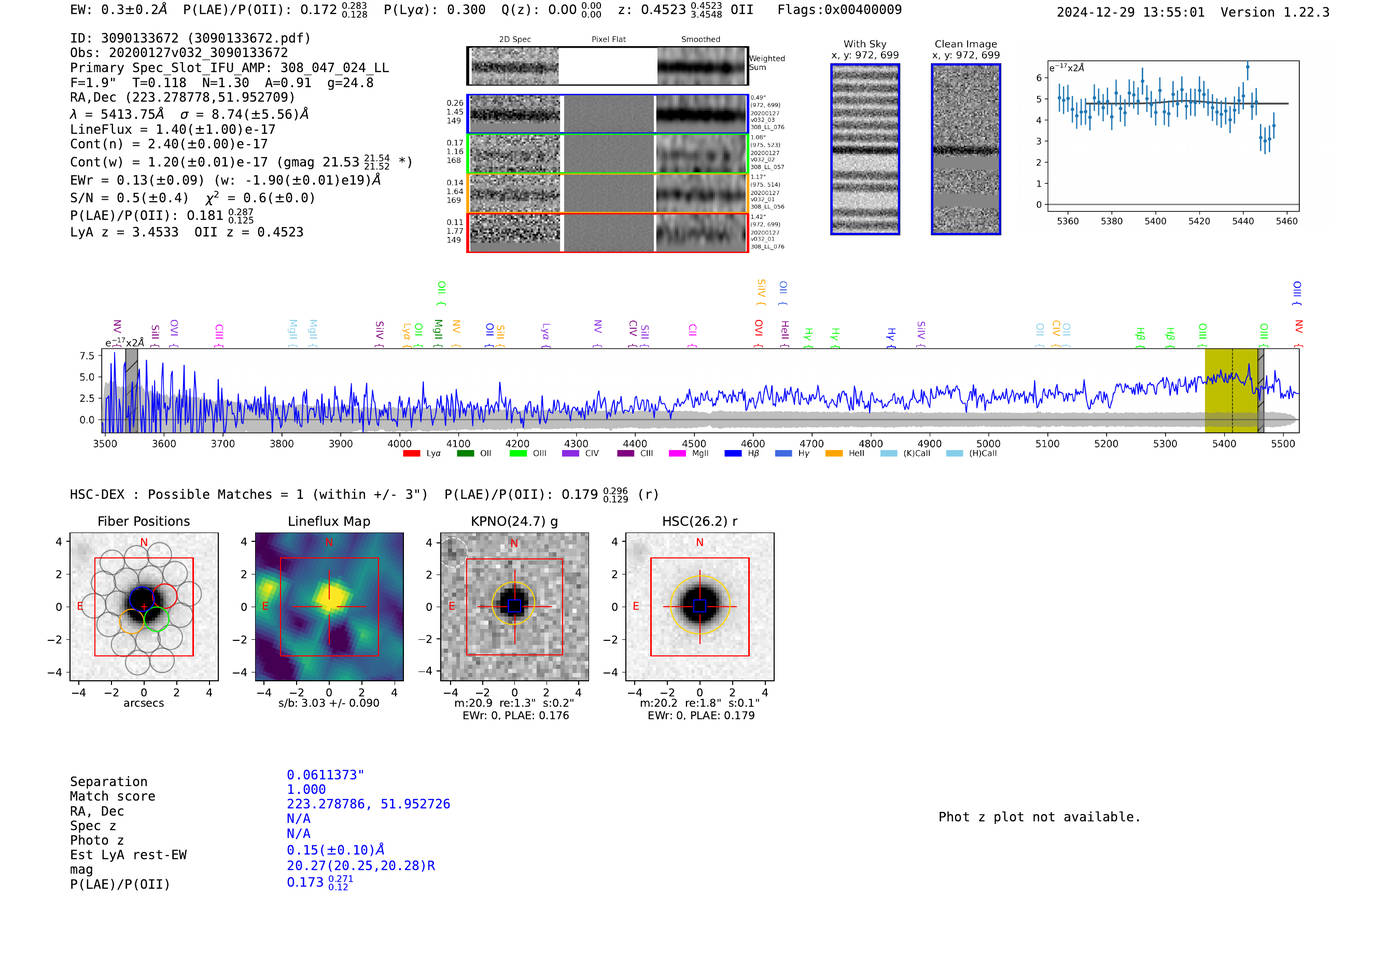This screenshot has height=953, width=1400.
Task: Click the blue-bordered 2D Spec fiber cutout
Action: click(515, 114)
